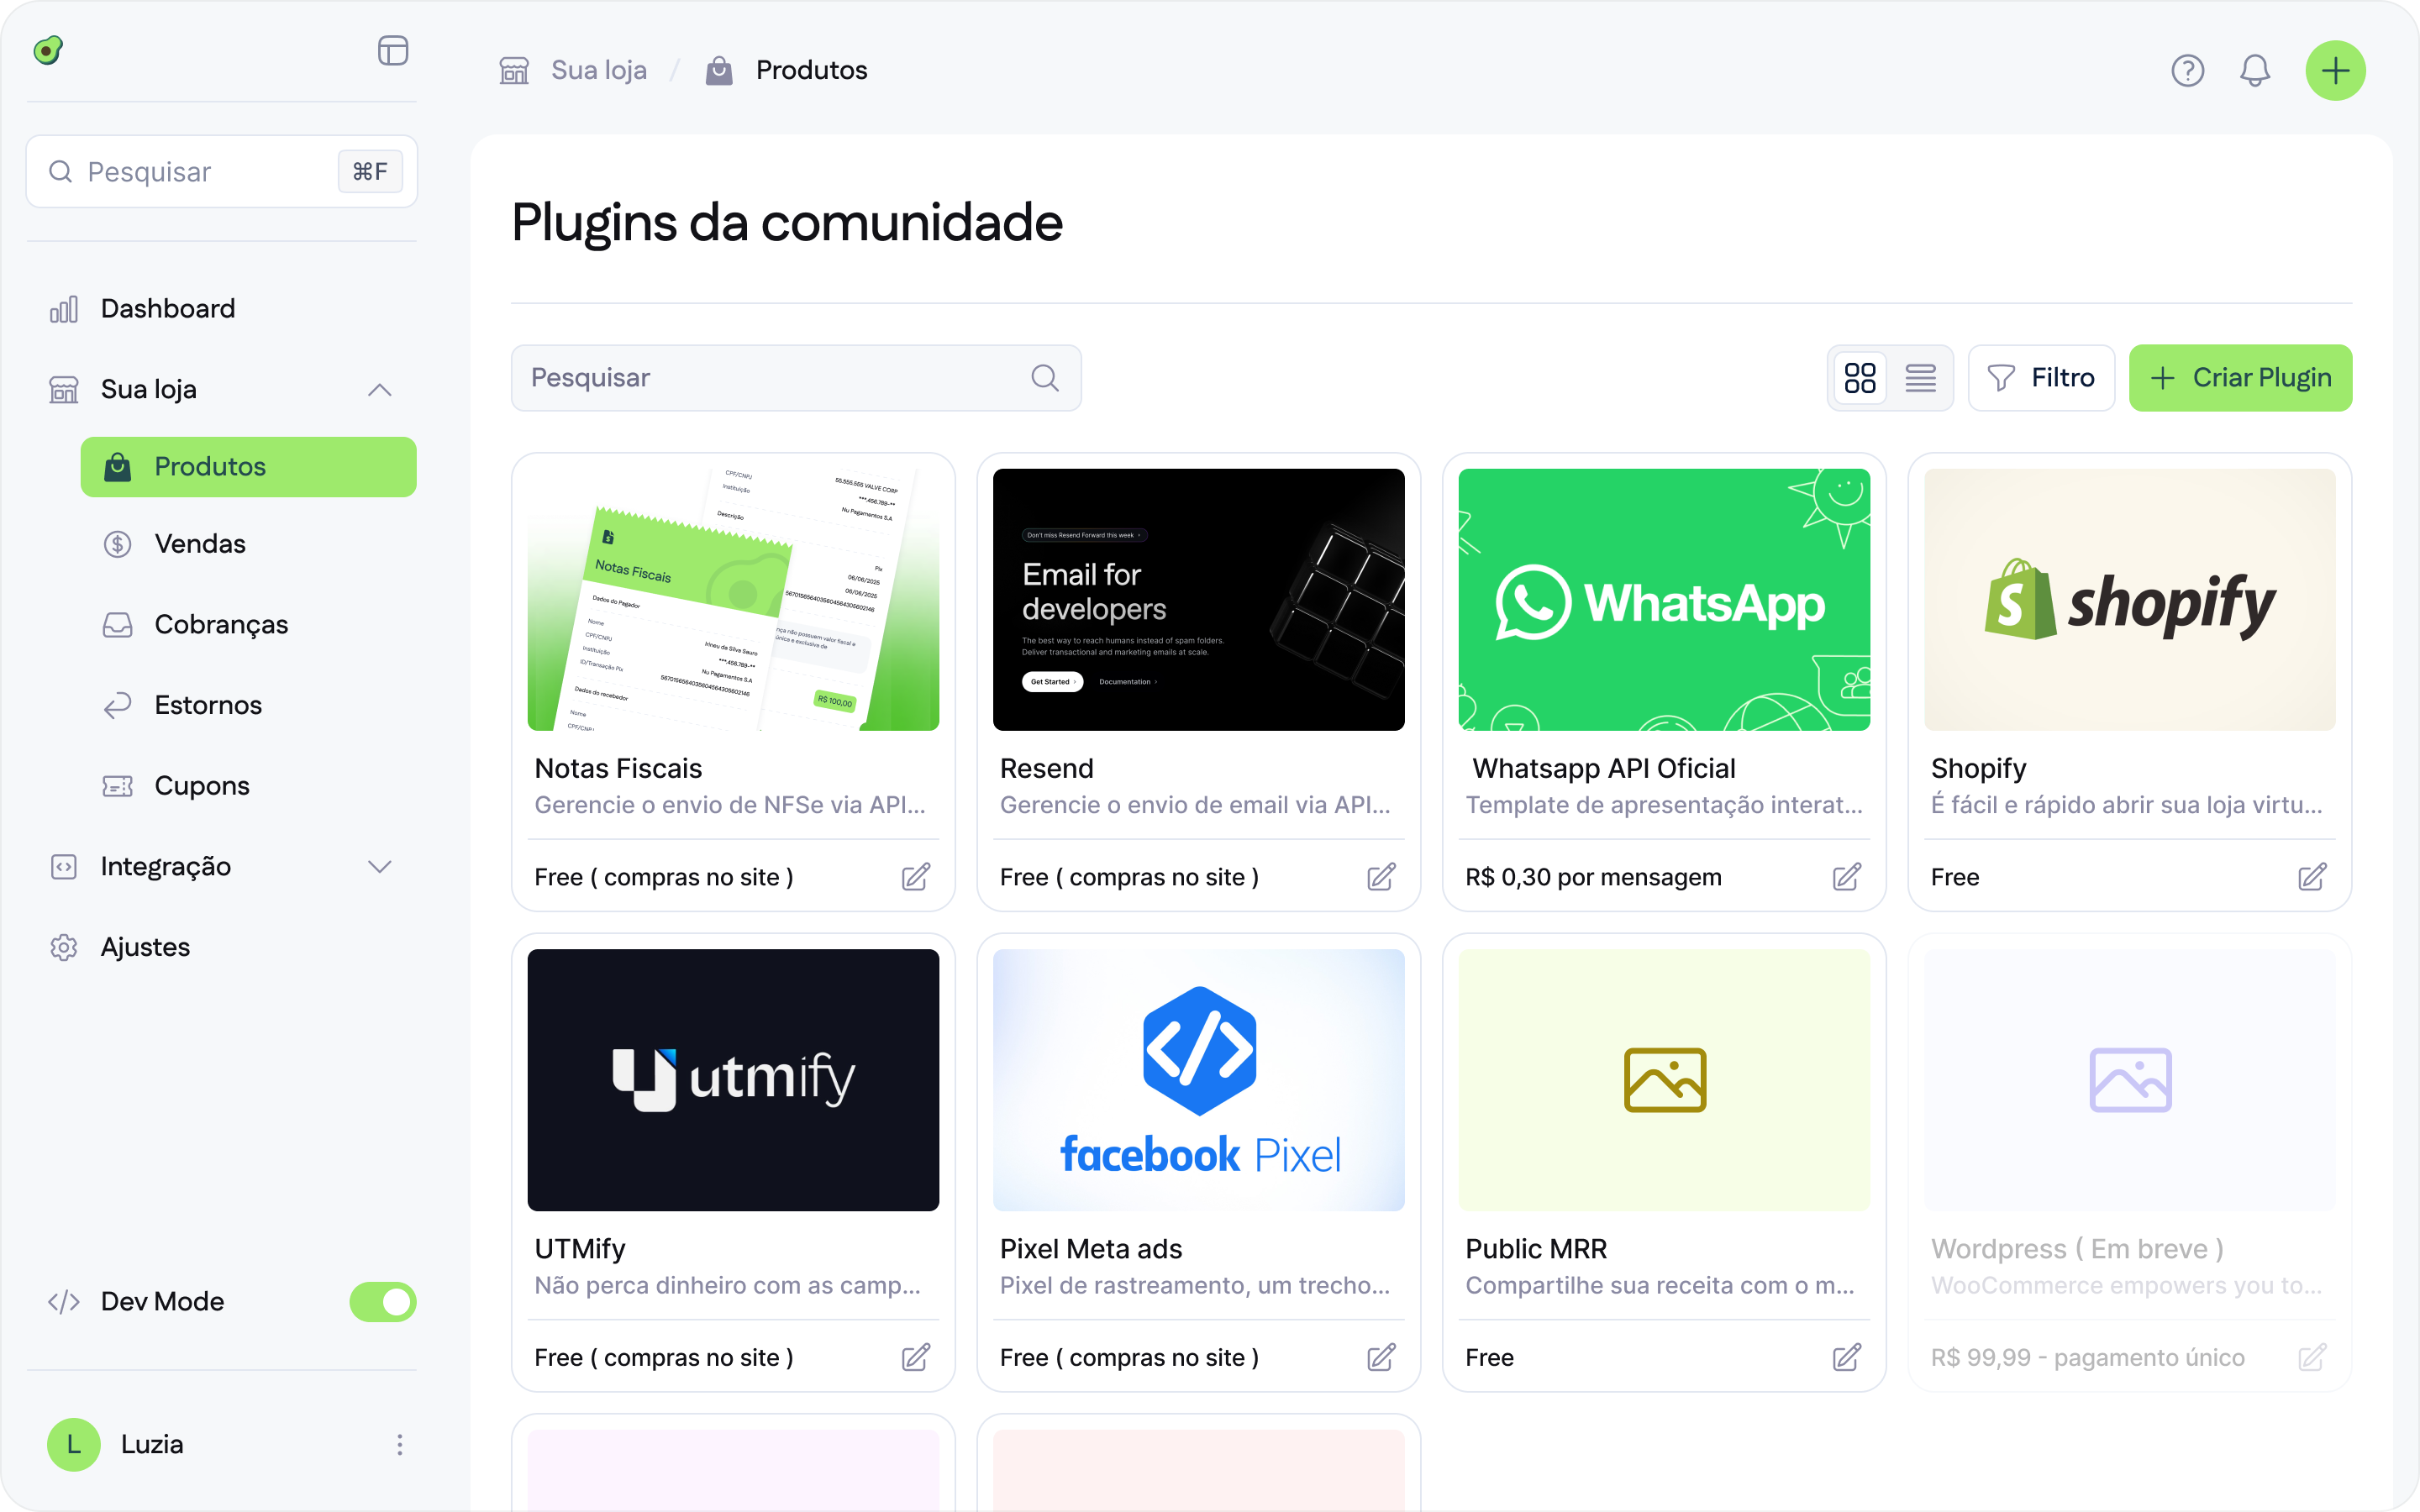
Task: Open the Filtro panel
Action: click(2040, 377)
